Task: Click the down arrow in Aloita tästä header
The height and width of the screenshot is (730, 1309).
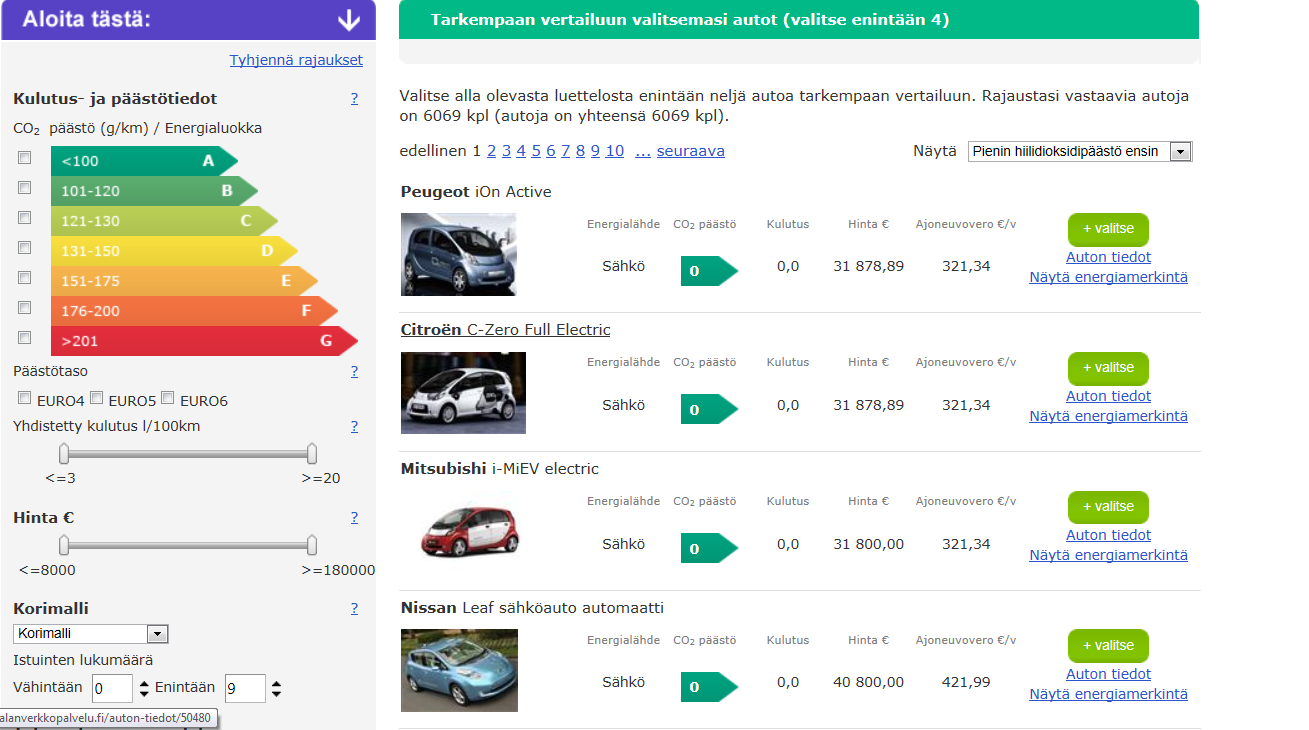Action: [x=348, y=19]
